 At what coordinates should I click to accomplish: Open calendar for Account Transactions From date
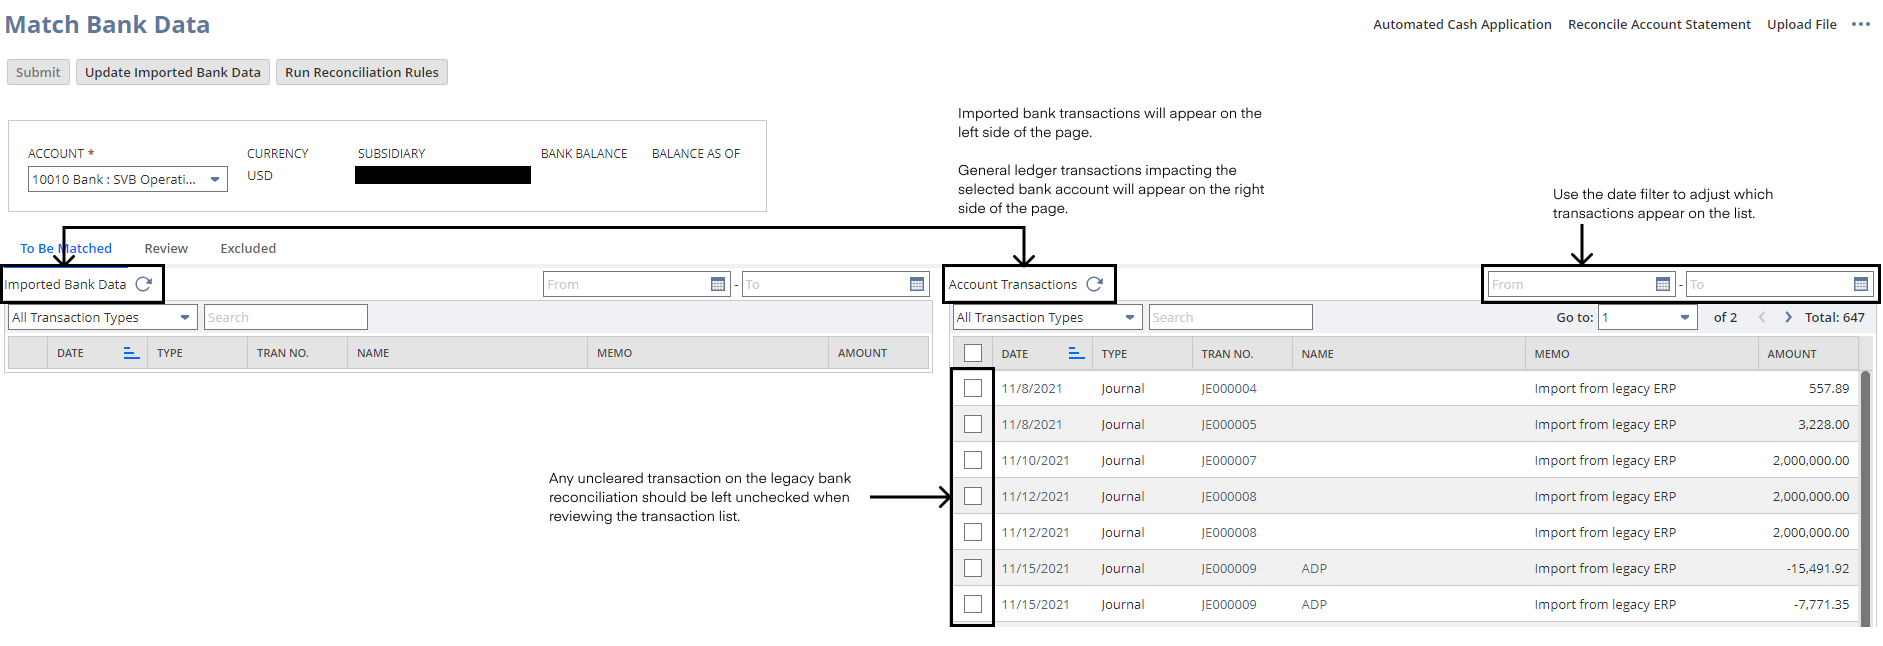tap(1663, 284)
